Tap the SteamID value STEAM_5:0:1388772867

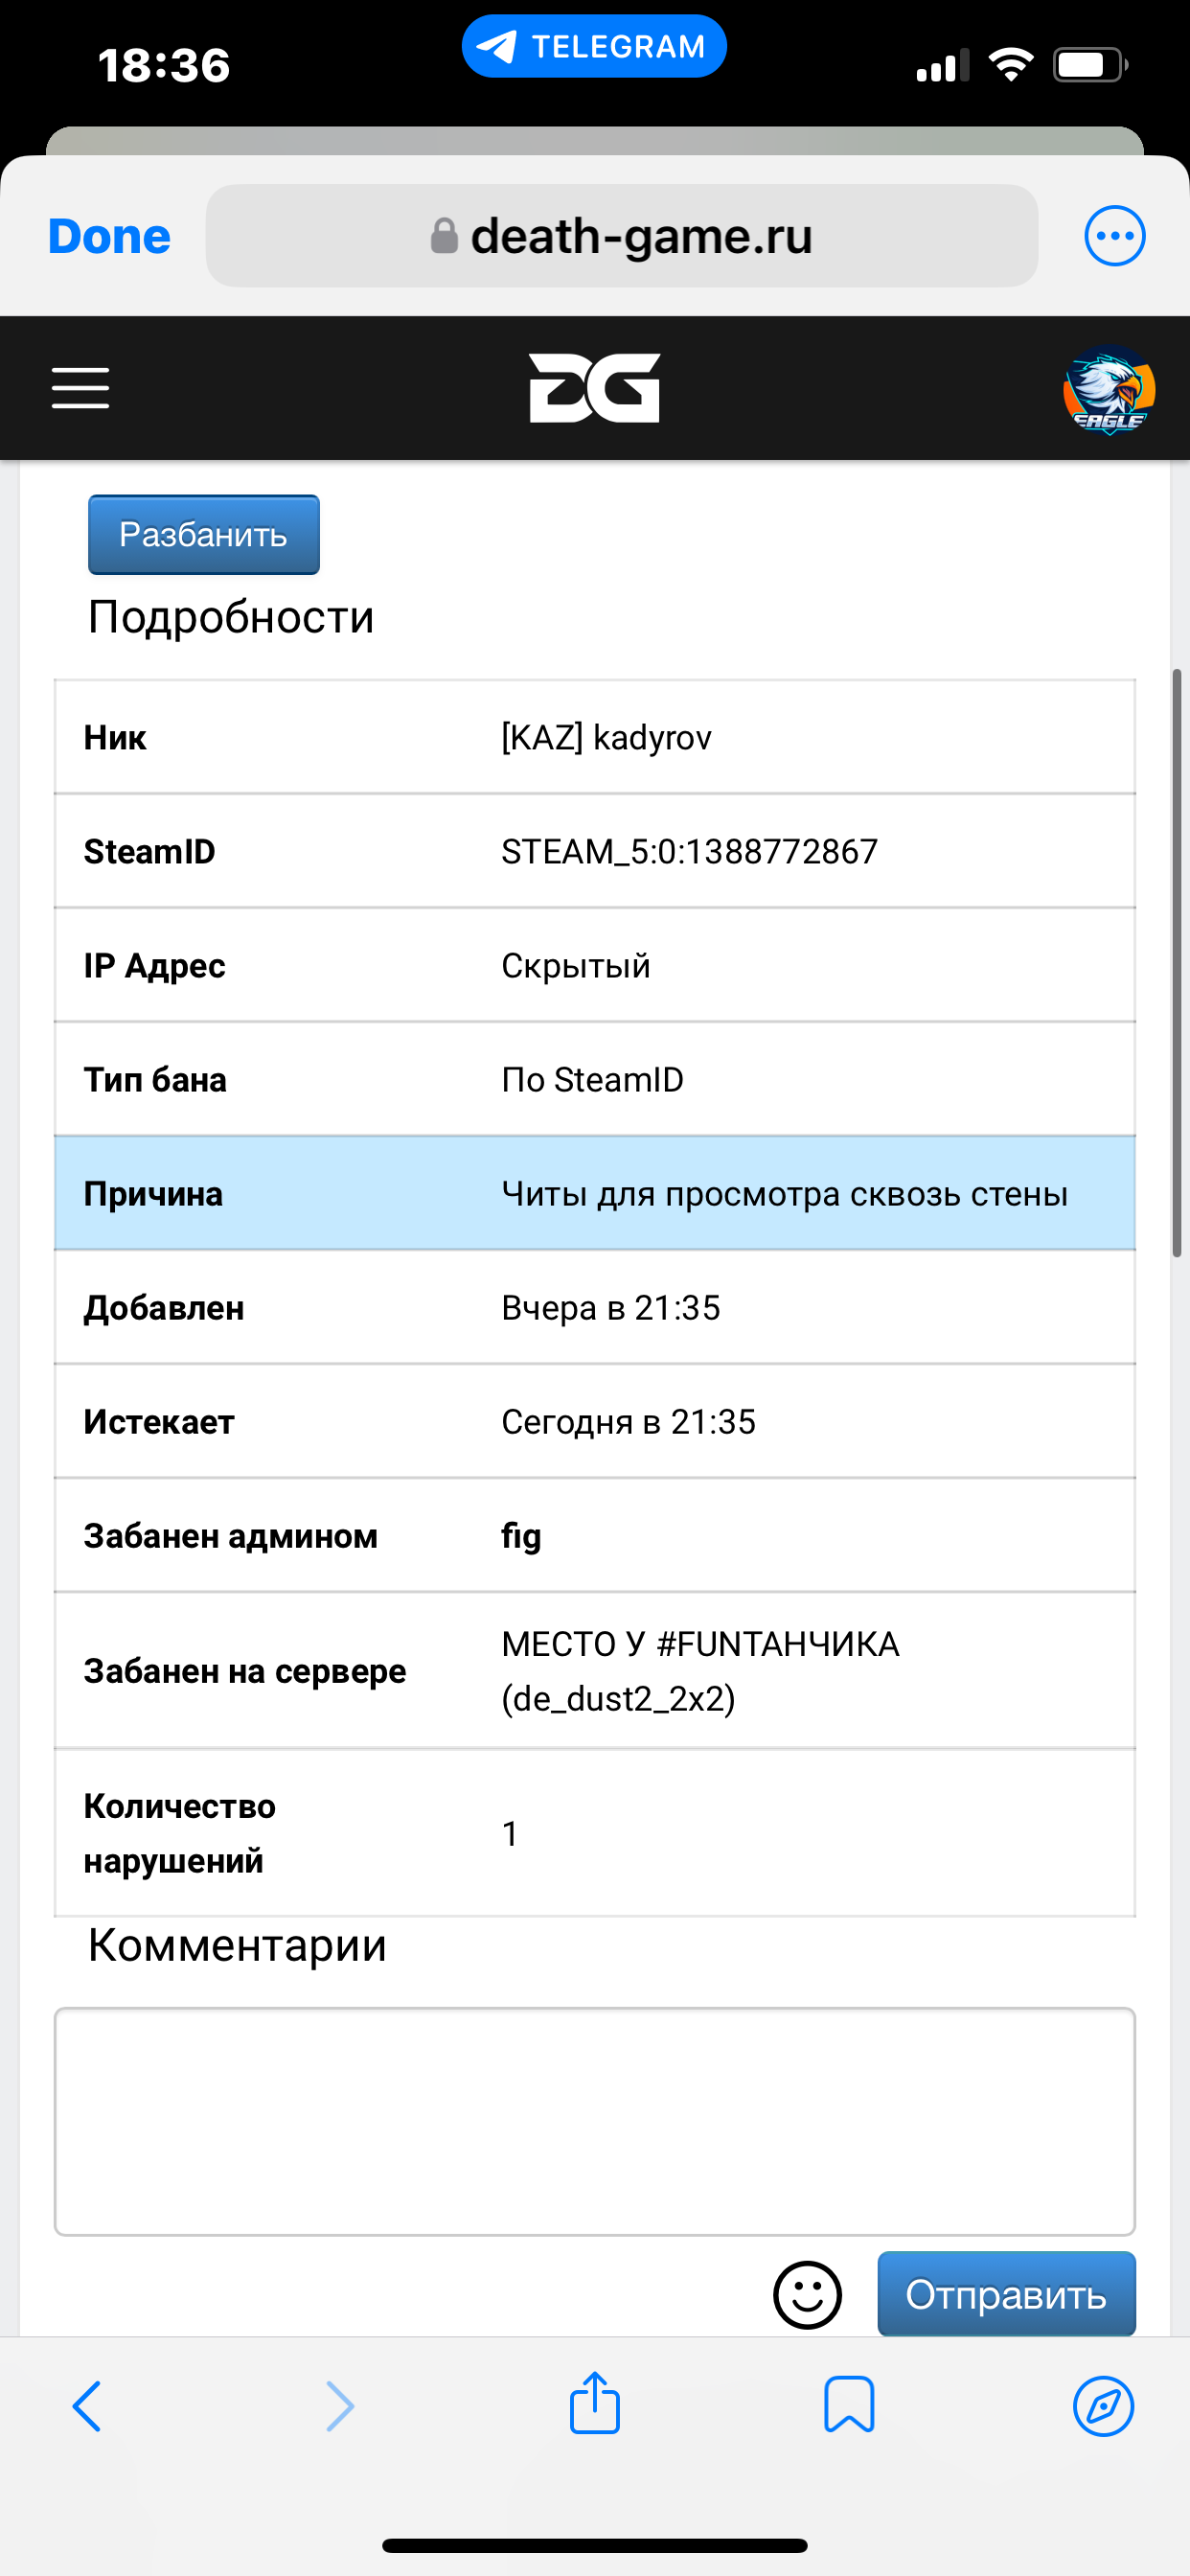pyautogui.click(x=689, y=851)
